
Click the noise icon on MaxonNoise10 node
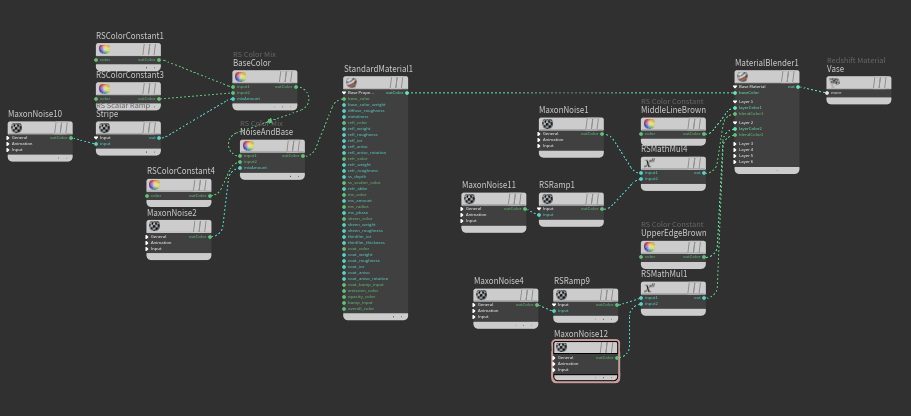[17, 127]
